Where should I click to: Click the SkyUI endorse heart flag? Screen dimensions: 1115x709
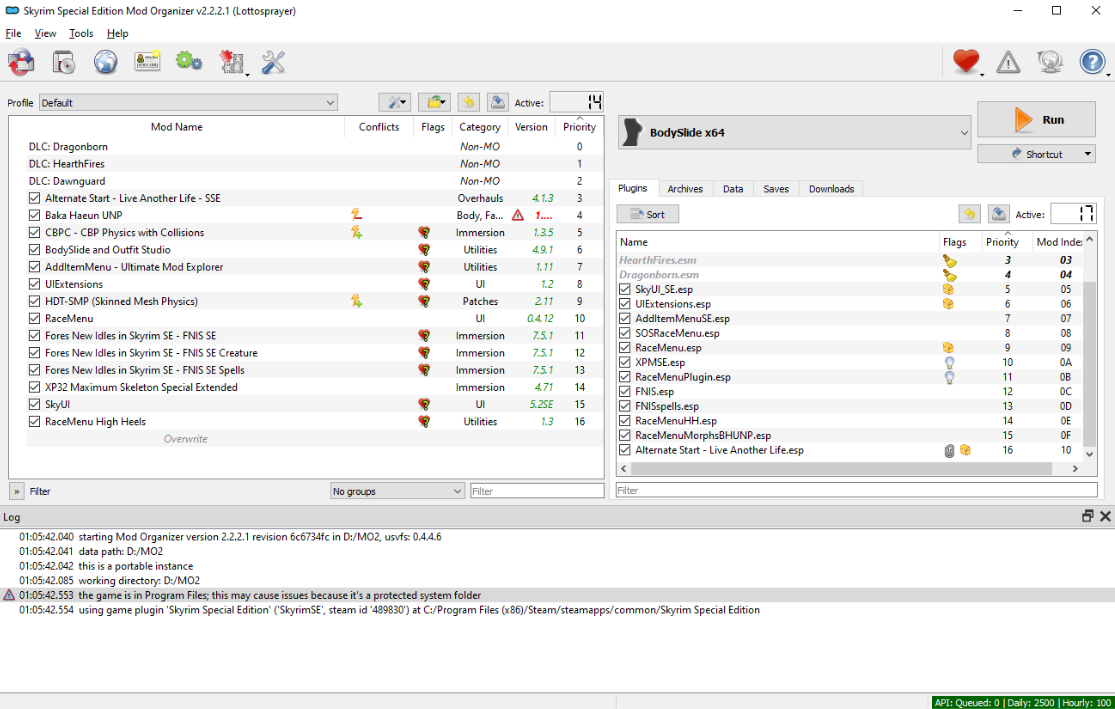[425, 404]
